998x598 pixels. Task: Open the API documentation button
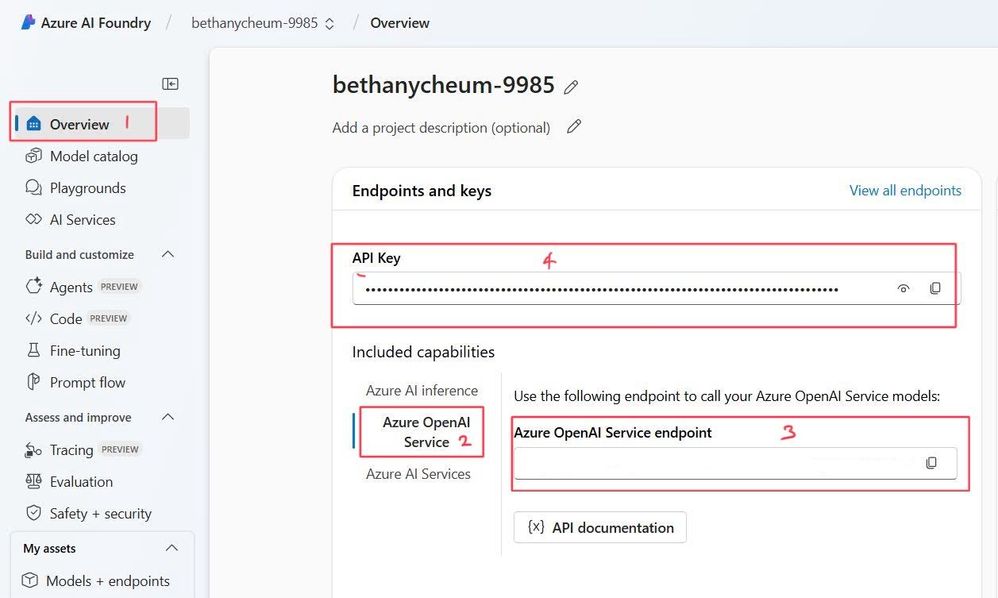(x=600, y=527)
